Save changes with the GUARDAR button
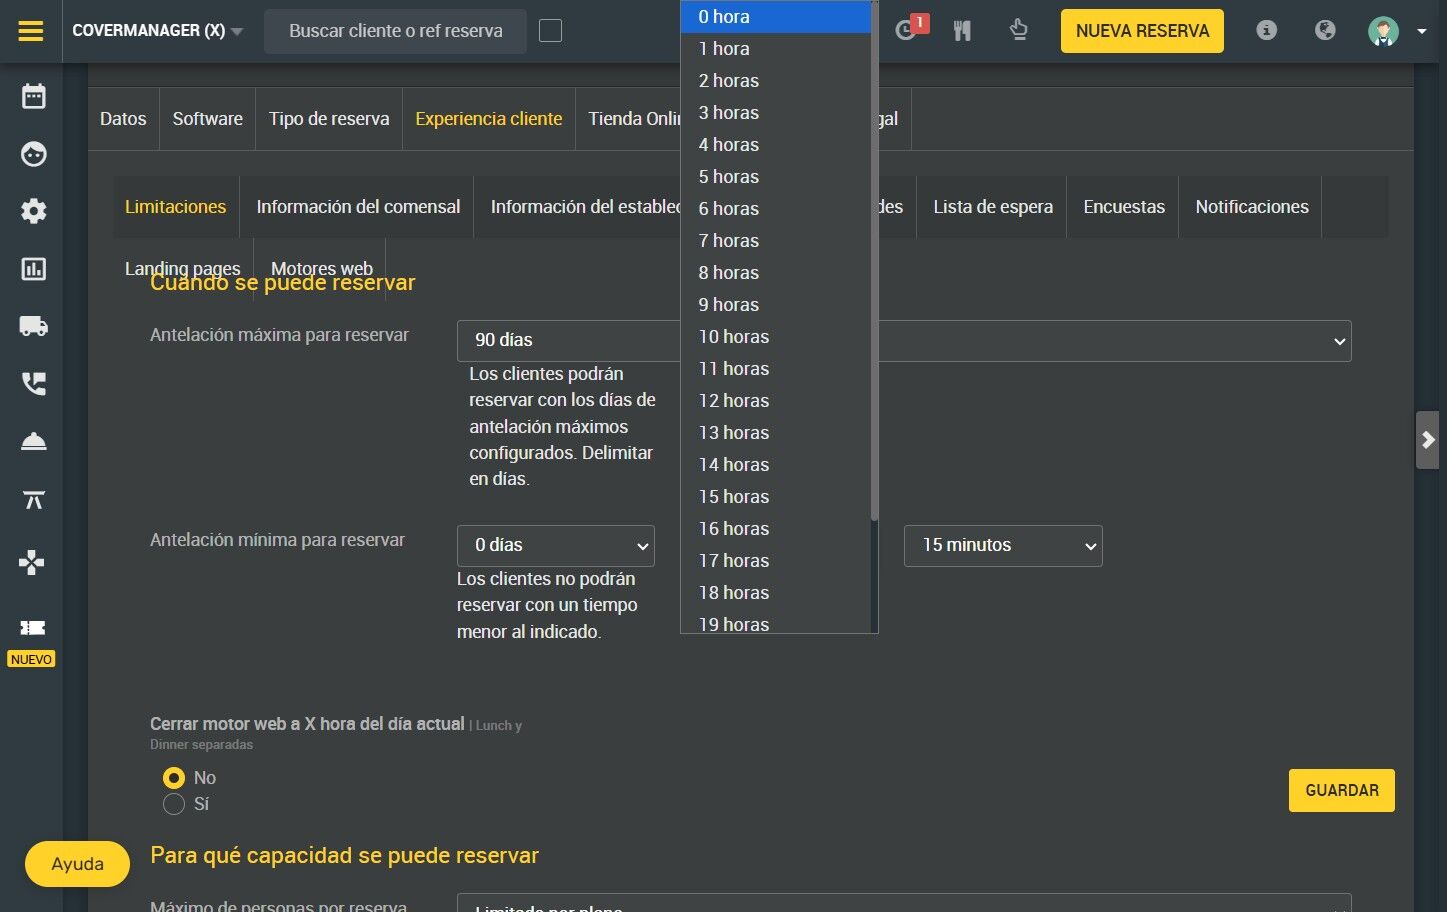The height and width of the screenshot is (912, 1447). click(1342, 790)
